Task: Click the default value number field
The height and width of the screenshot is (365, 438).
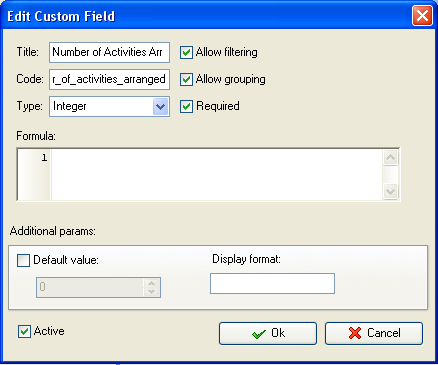Action: pos(90,287)
